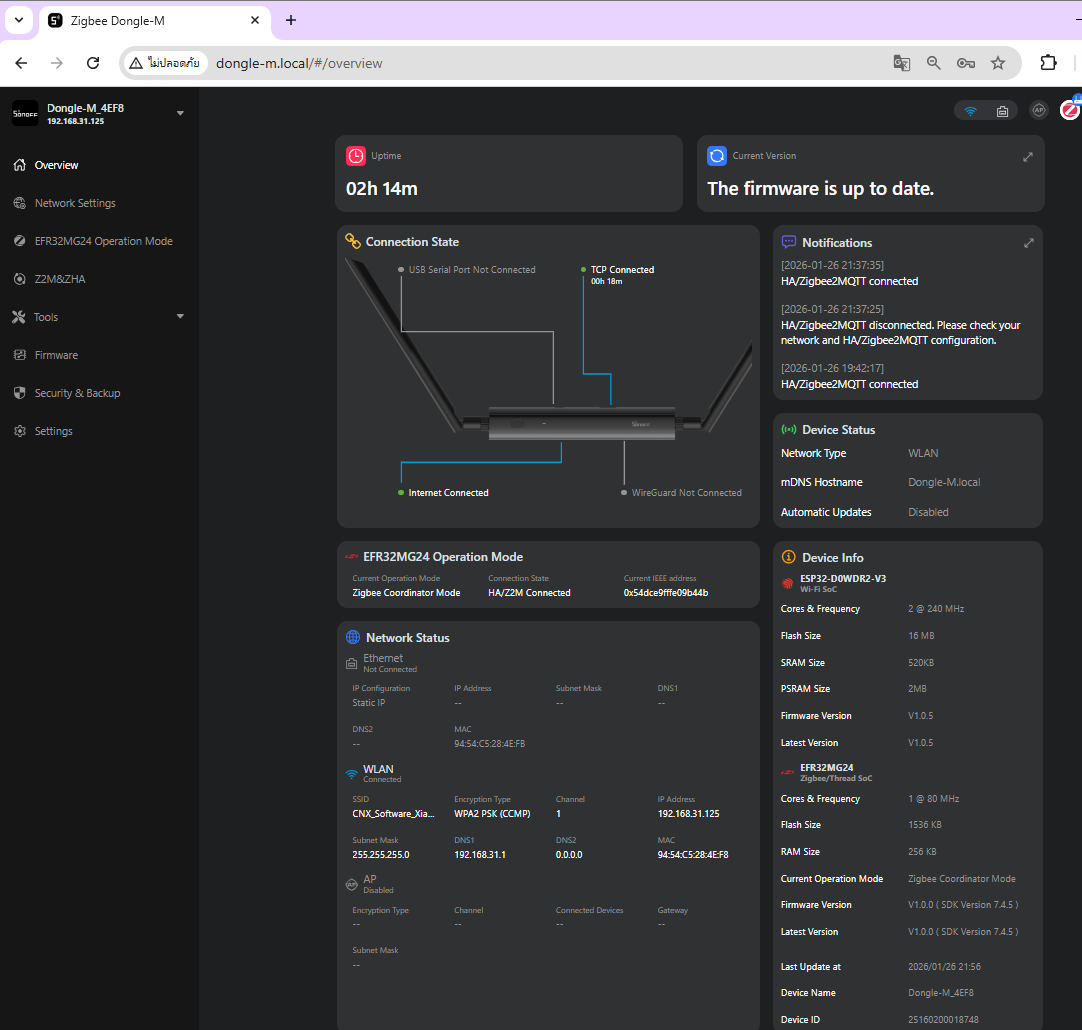Click the Ethernet port status icon
Image resolution: width=1082 pixels, height=1030 pixels.
point(1002,111)
